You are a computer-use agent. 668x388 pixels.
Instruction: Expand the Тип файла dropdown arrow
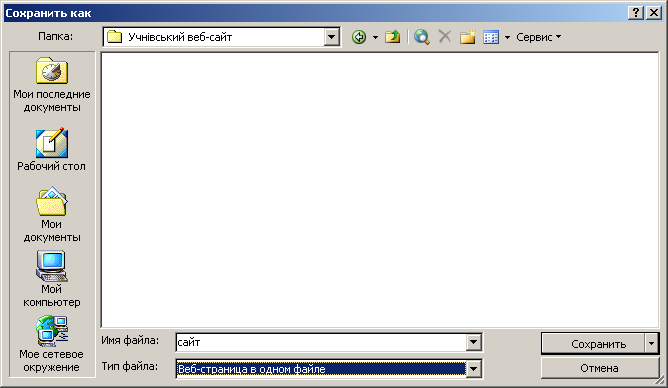point(473,369)
